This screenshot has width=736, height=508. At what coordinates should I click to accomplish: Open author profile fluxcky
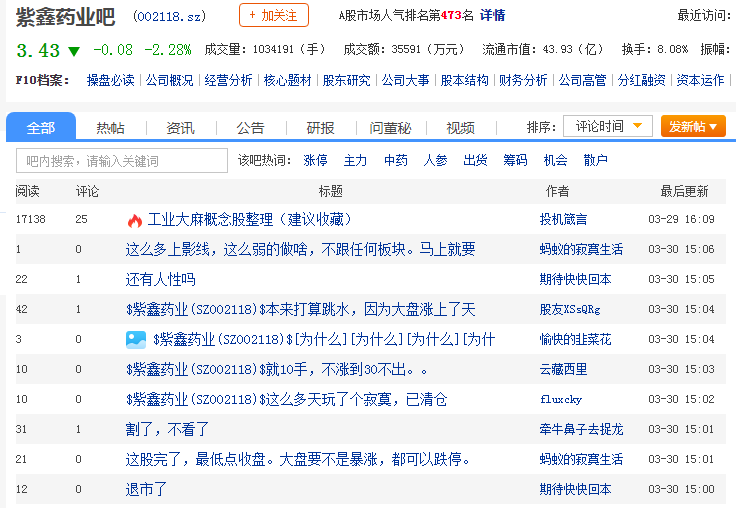[x=561, y=400]
